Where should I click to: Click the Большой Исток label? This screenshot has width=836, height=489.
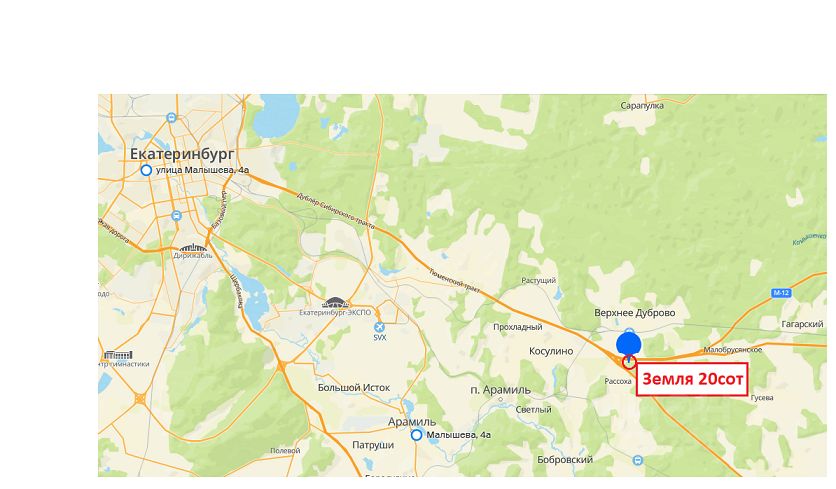pyautogui.click(x=353, y=388)
